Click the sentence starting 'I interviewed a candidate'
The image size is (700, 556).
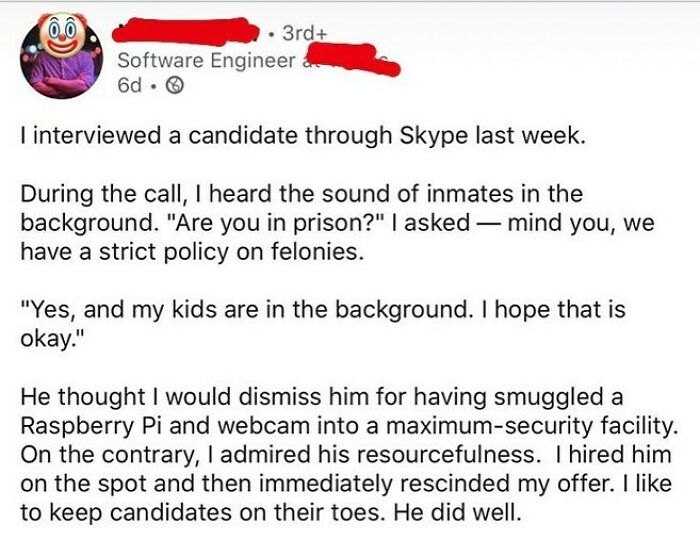pyautogui.click(x=302, y=137)
